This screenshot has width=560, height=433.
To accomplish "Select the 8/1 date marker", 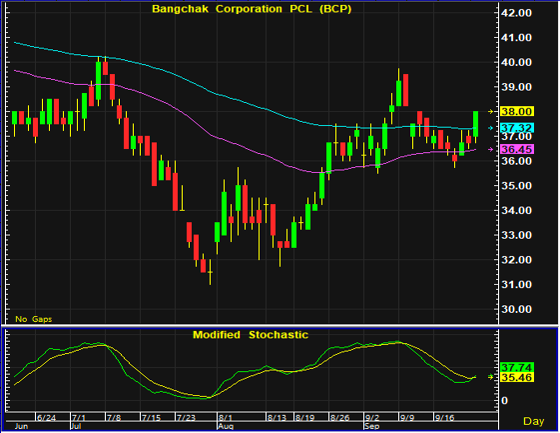I will (x=225, y=418).
